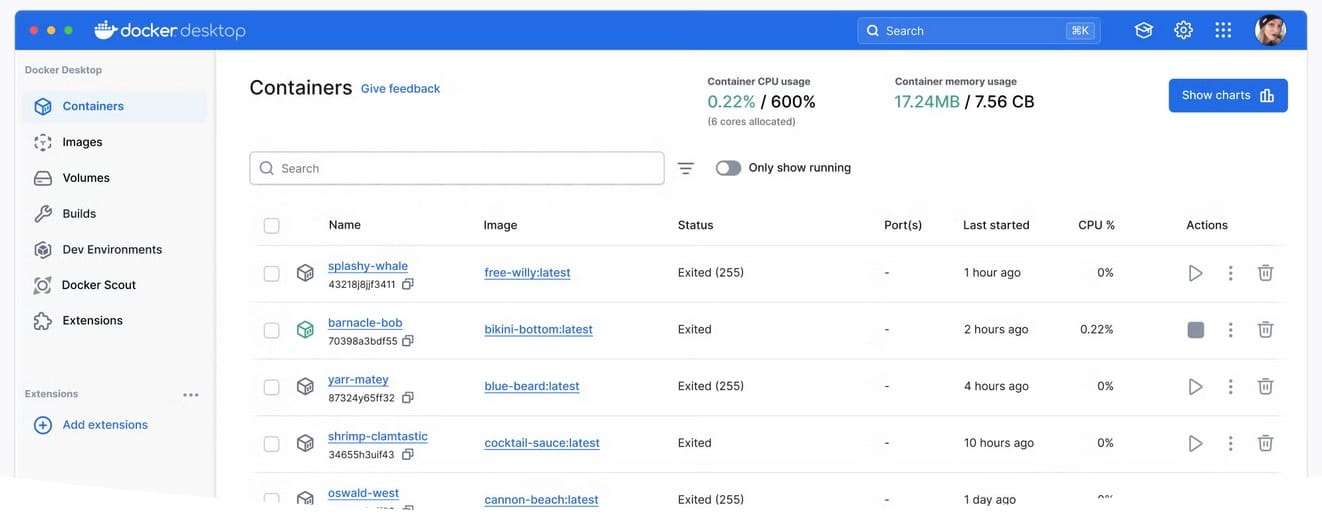1322x518 pixels.
Task: Open more actions menu for shrimp-clamtastic
Action: point(1231,443)
